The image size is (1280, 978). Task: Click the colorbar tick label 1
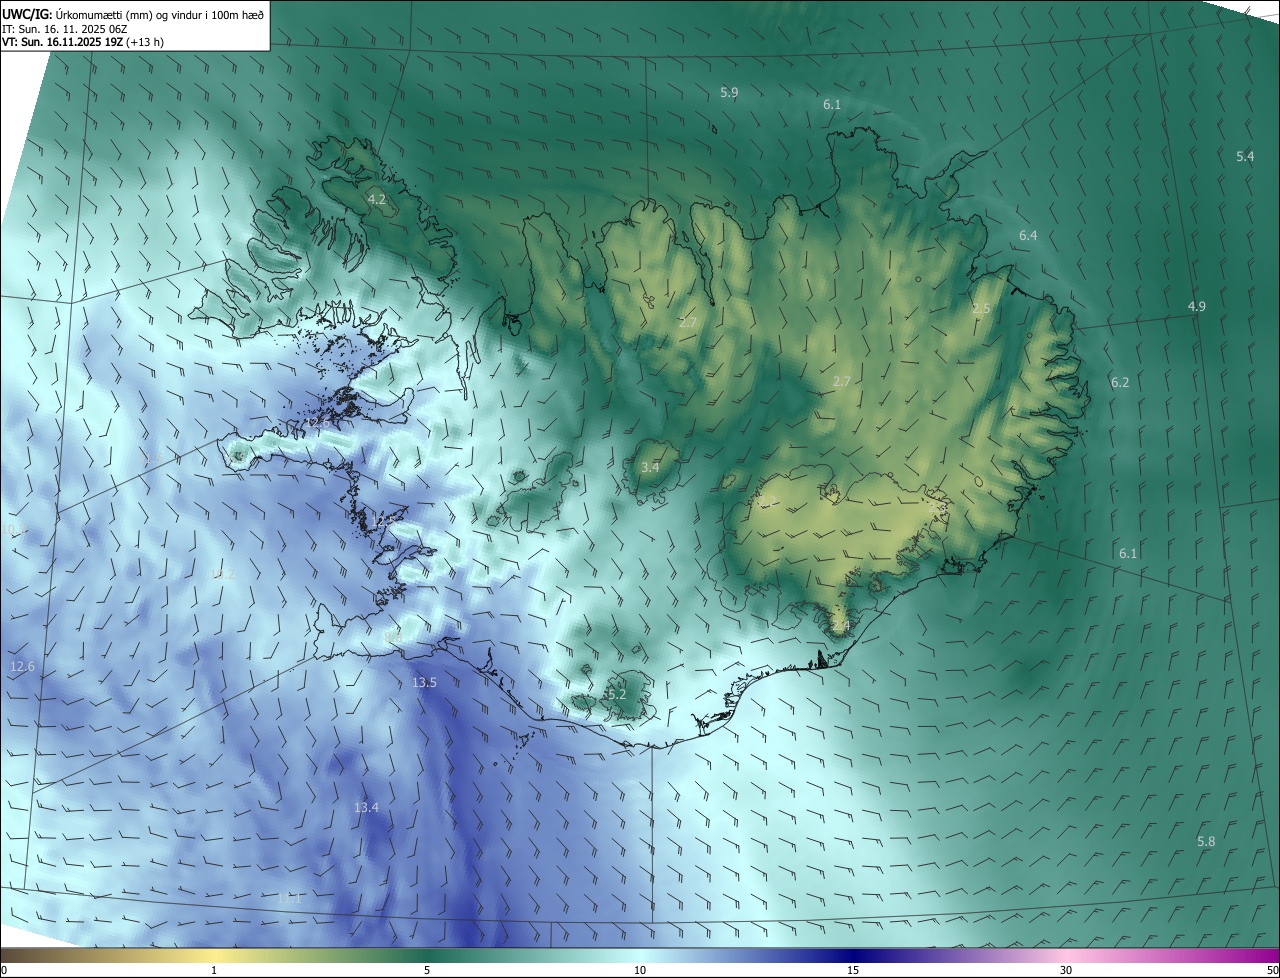click(215, 970)
